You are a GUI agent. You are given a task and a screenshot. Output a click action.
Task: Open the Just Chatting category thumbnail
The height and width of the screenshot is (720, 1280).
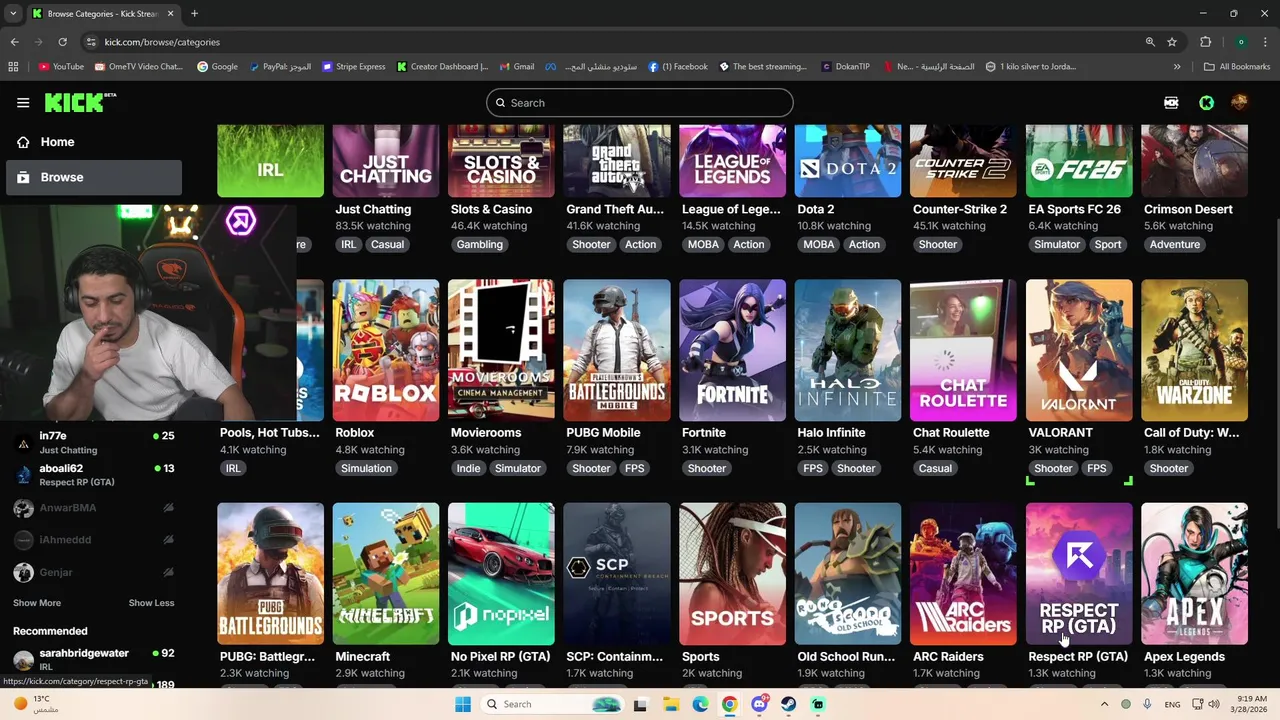(385, 161)
